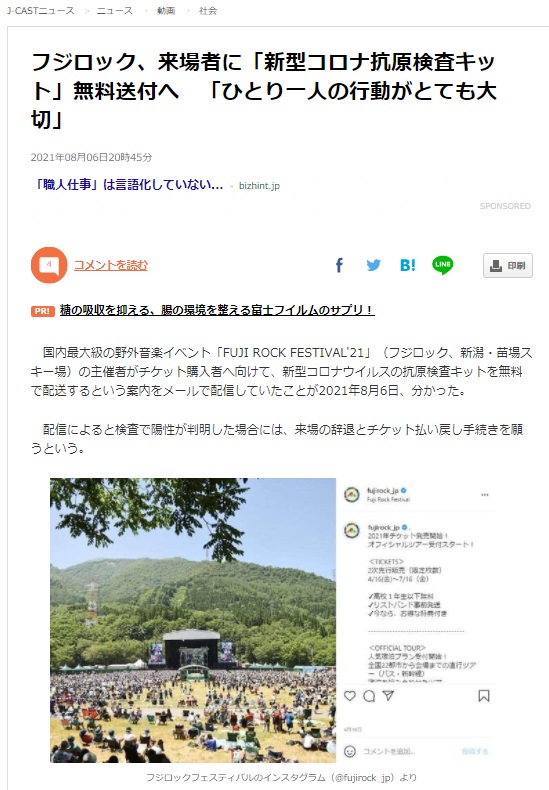
Task: Open Instagram post three-dots menu
Action: coord(485,495)
